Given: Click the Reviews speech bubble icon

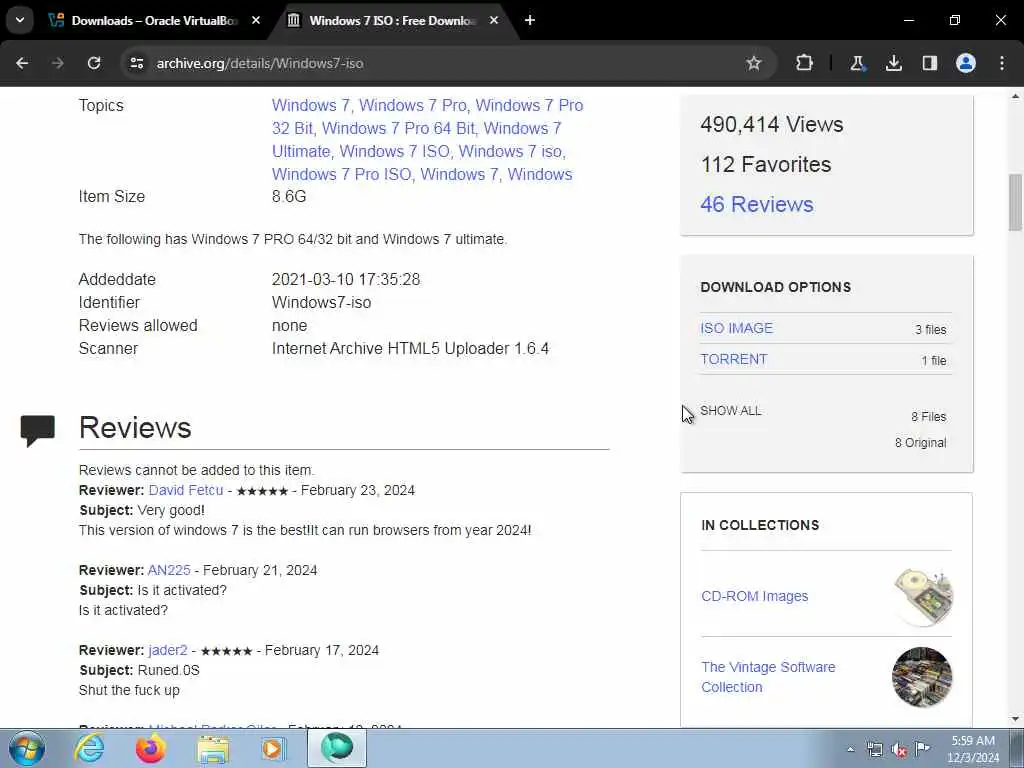Looking at the screenshot, I should point(38,430).
